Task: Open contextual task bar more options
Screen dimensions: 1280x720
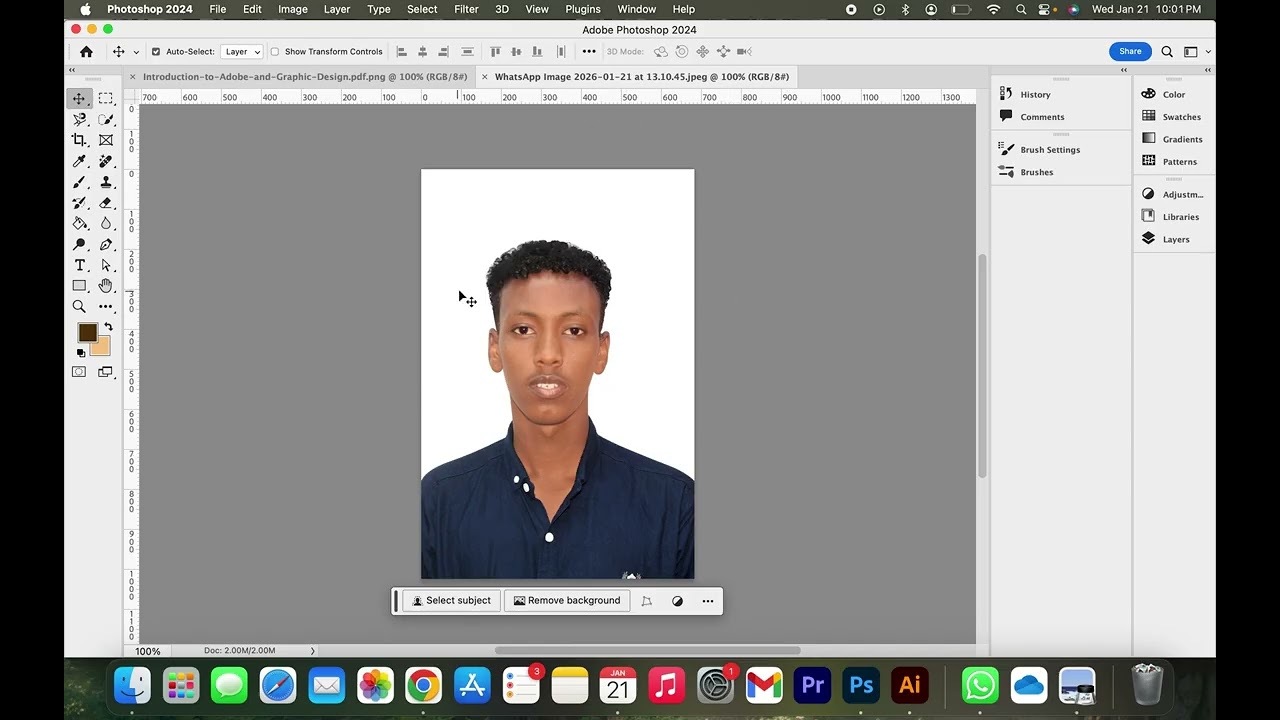Action: 708,601
